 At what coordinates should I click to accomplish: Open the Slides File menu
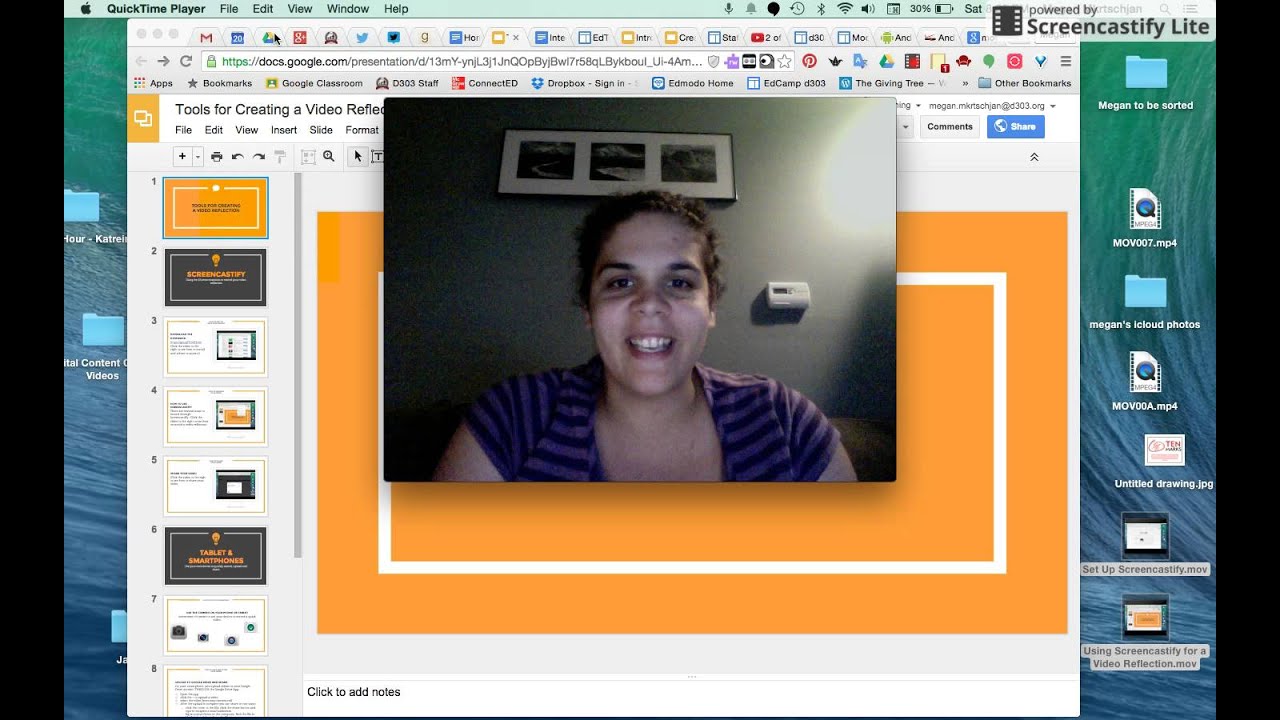[x=184, y=130]
